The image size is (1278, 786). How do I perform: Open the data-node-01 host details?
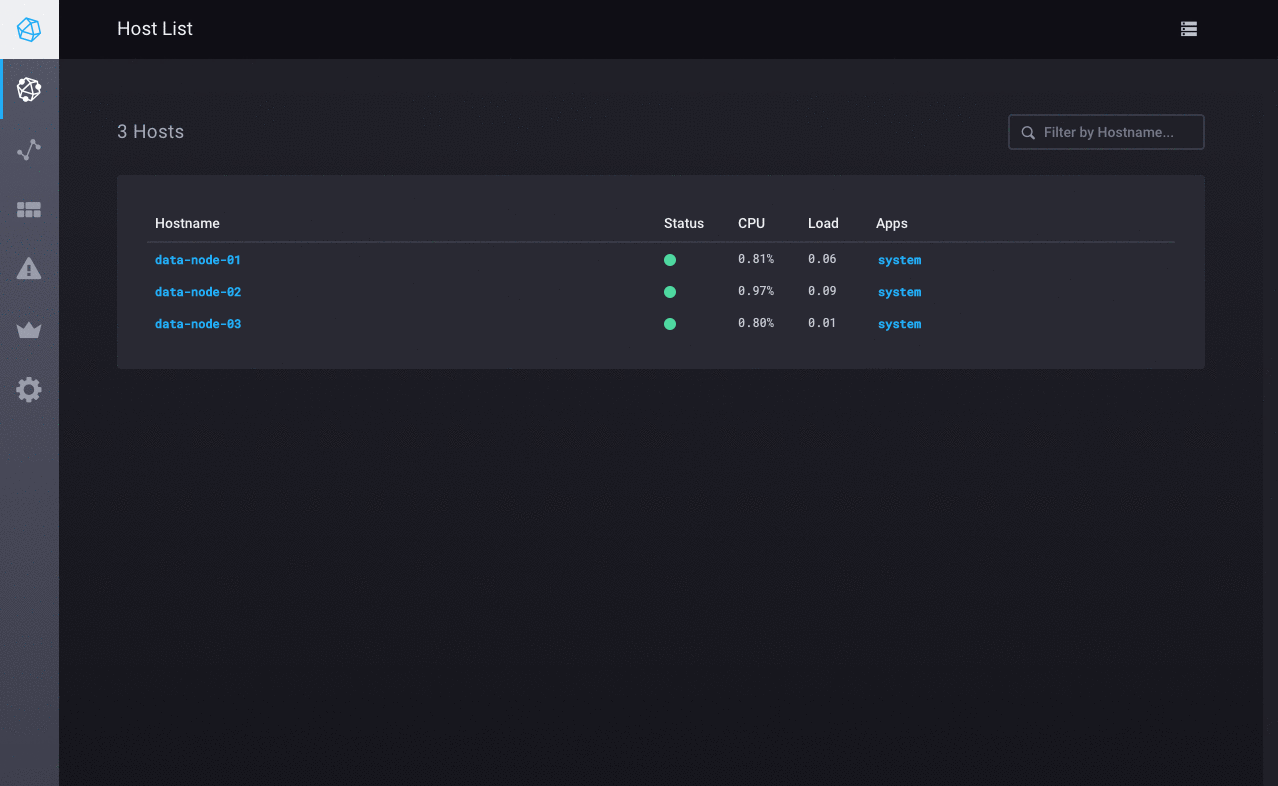197,259
